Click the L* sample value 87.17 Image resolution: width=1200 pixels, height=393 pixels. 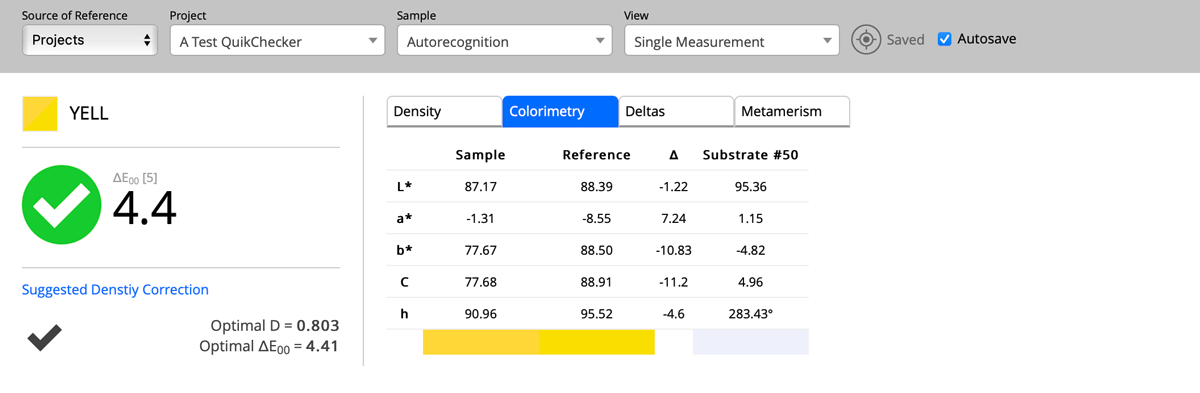pyautogui.click(x=481, y=187)
